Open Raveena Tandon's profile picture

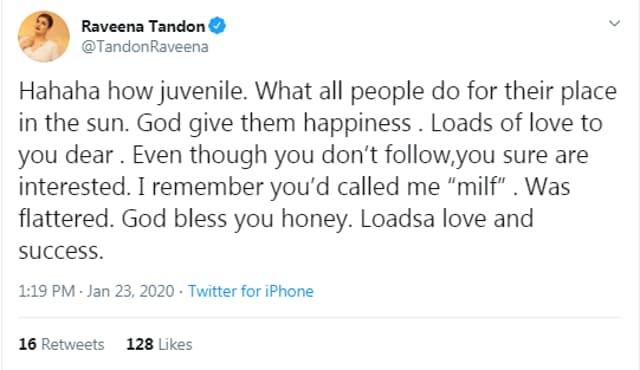[x=43, y=37]
